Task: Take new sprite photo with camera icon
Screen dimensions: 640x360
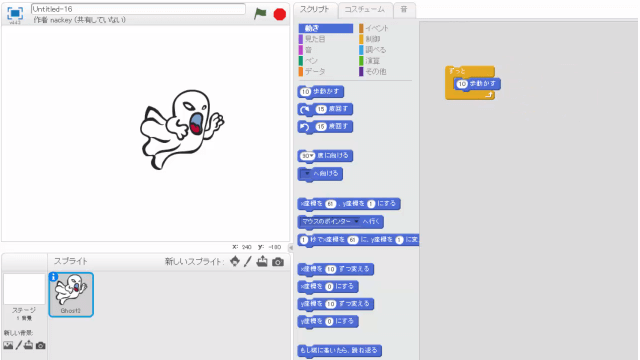Action: (278, 262)
